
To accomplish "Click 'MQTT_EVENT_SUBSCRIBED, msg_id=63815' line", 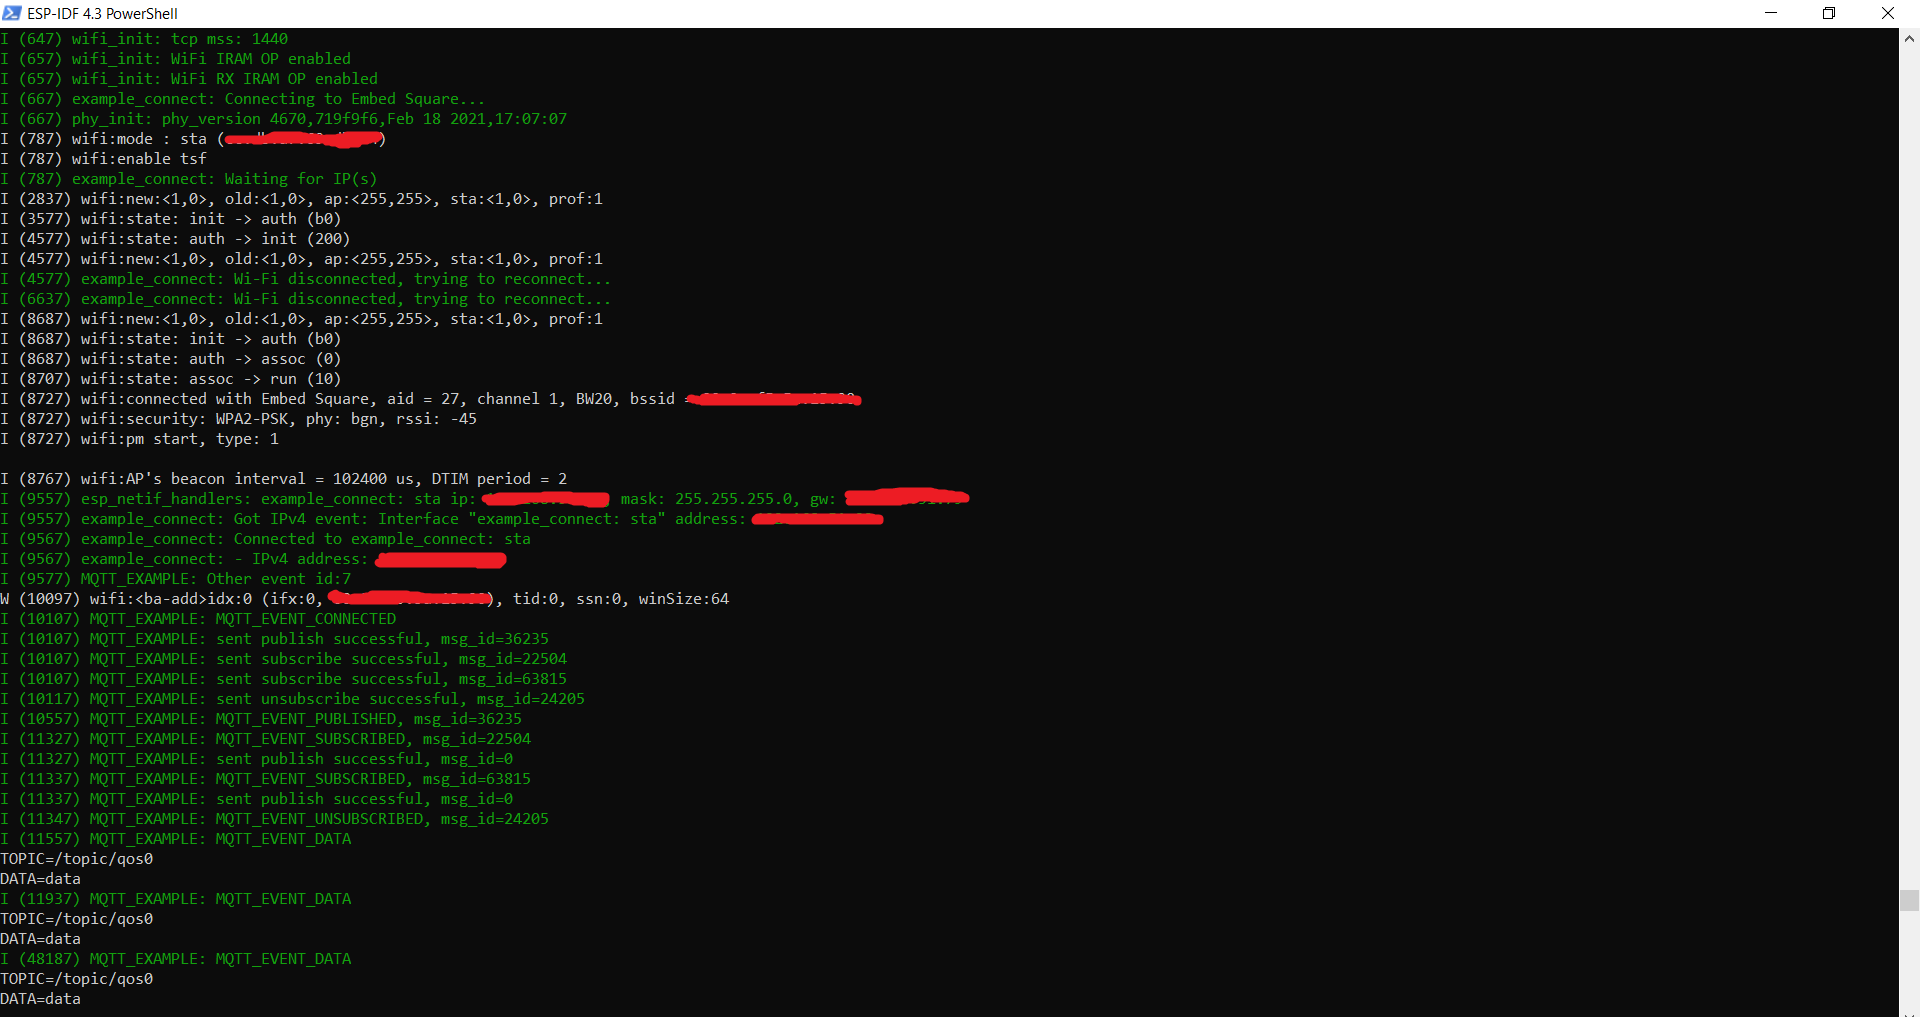I will tap(265, 779).
